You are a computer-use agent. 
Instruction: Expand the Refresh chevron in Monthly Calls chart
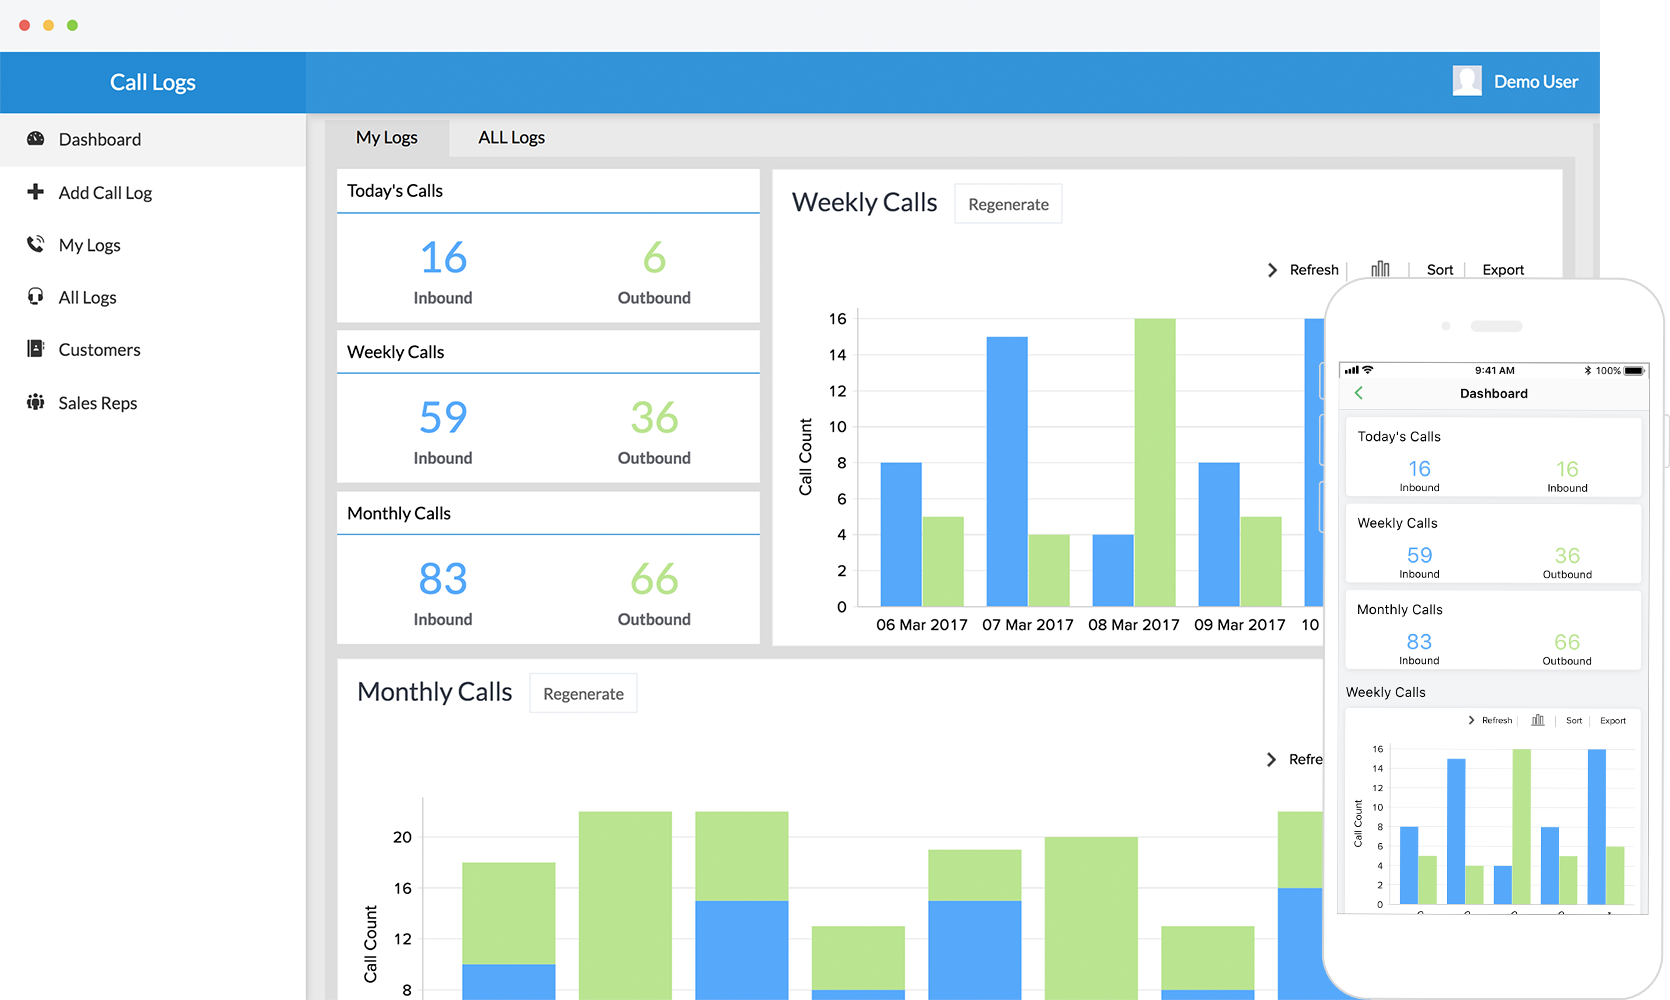(1271, 760)
